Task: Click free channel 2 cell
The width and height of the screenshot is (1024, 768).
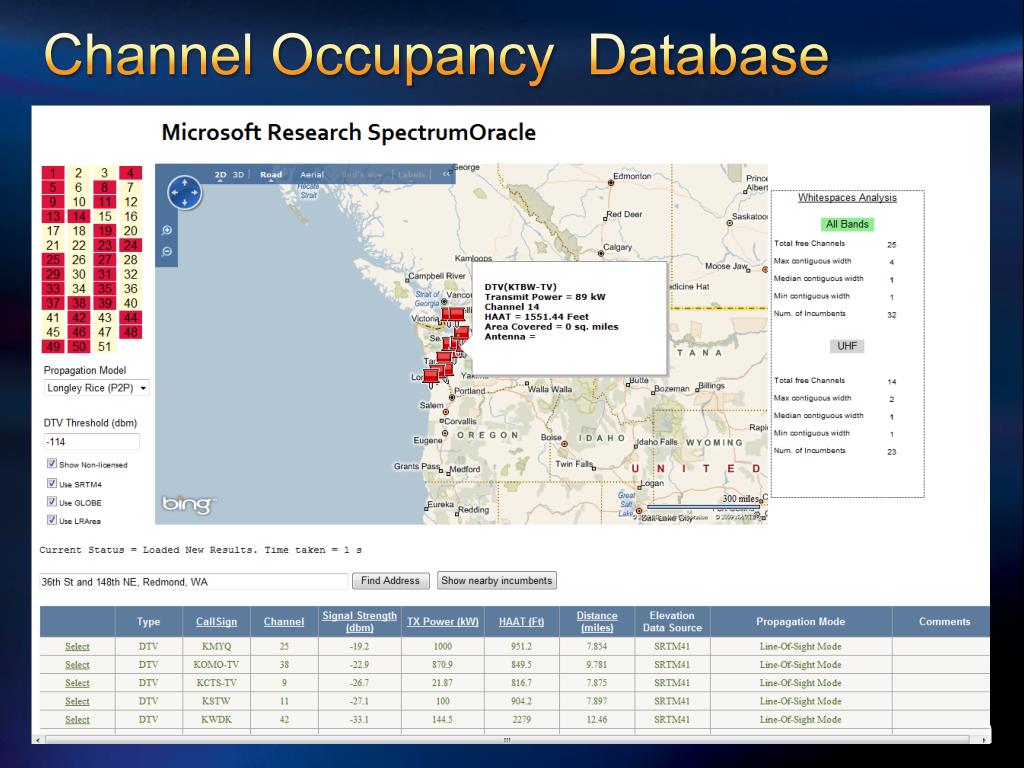Action: [x=78, y=173]
